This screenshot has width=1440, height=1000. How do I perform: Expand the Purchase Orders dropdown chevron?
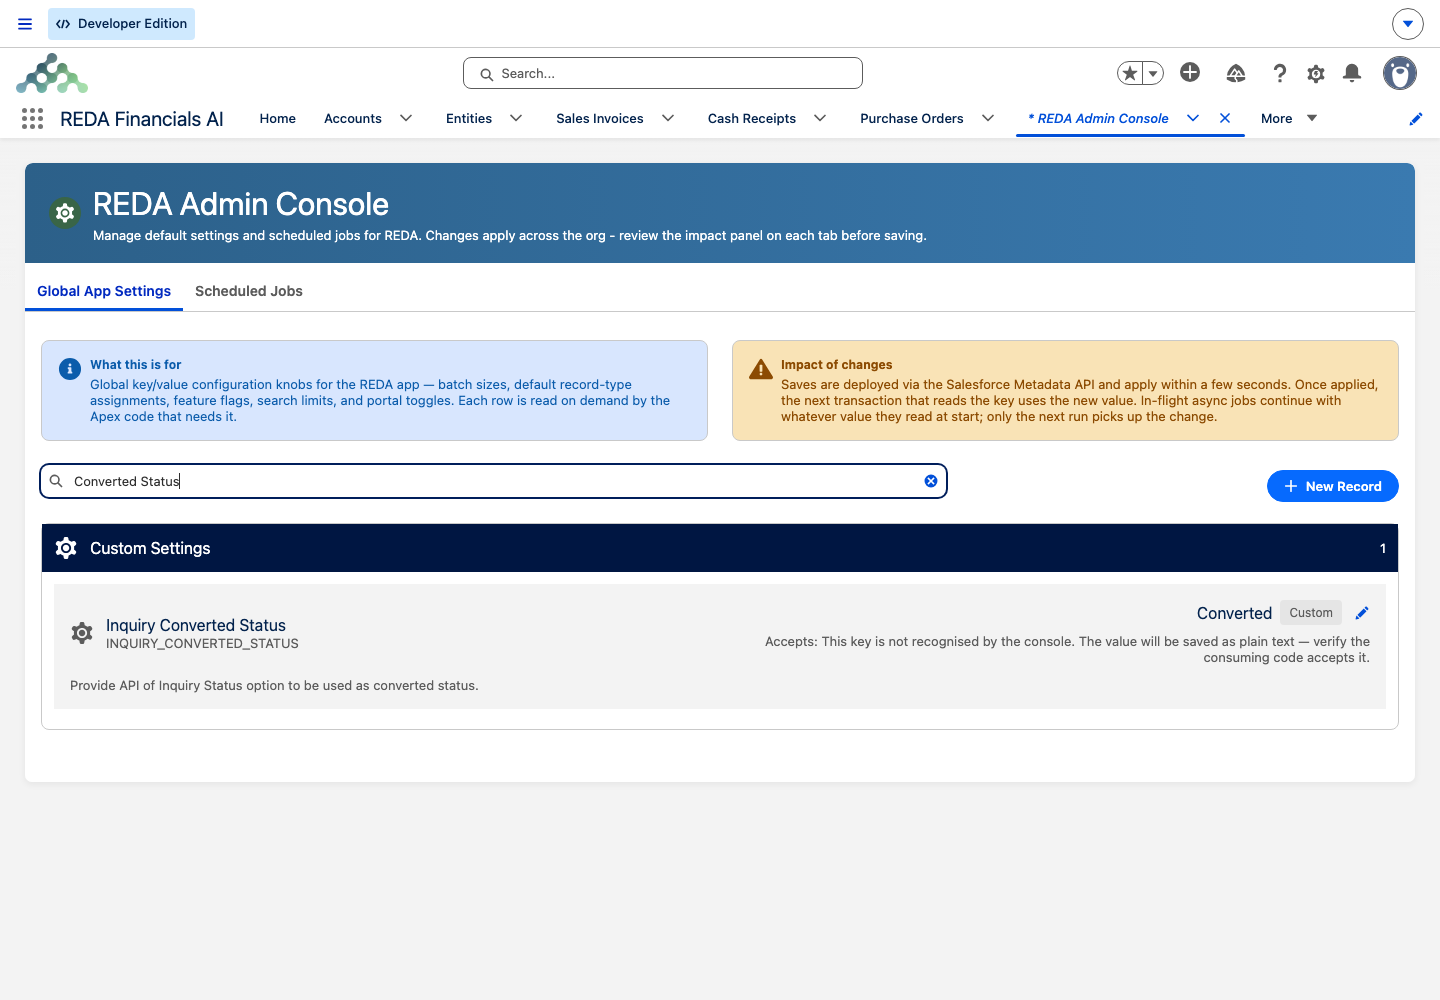click(x=988, y=118)
